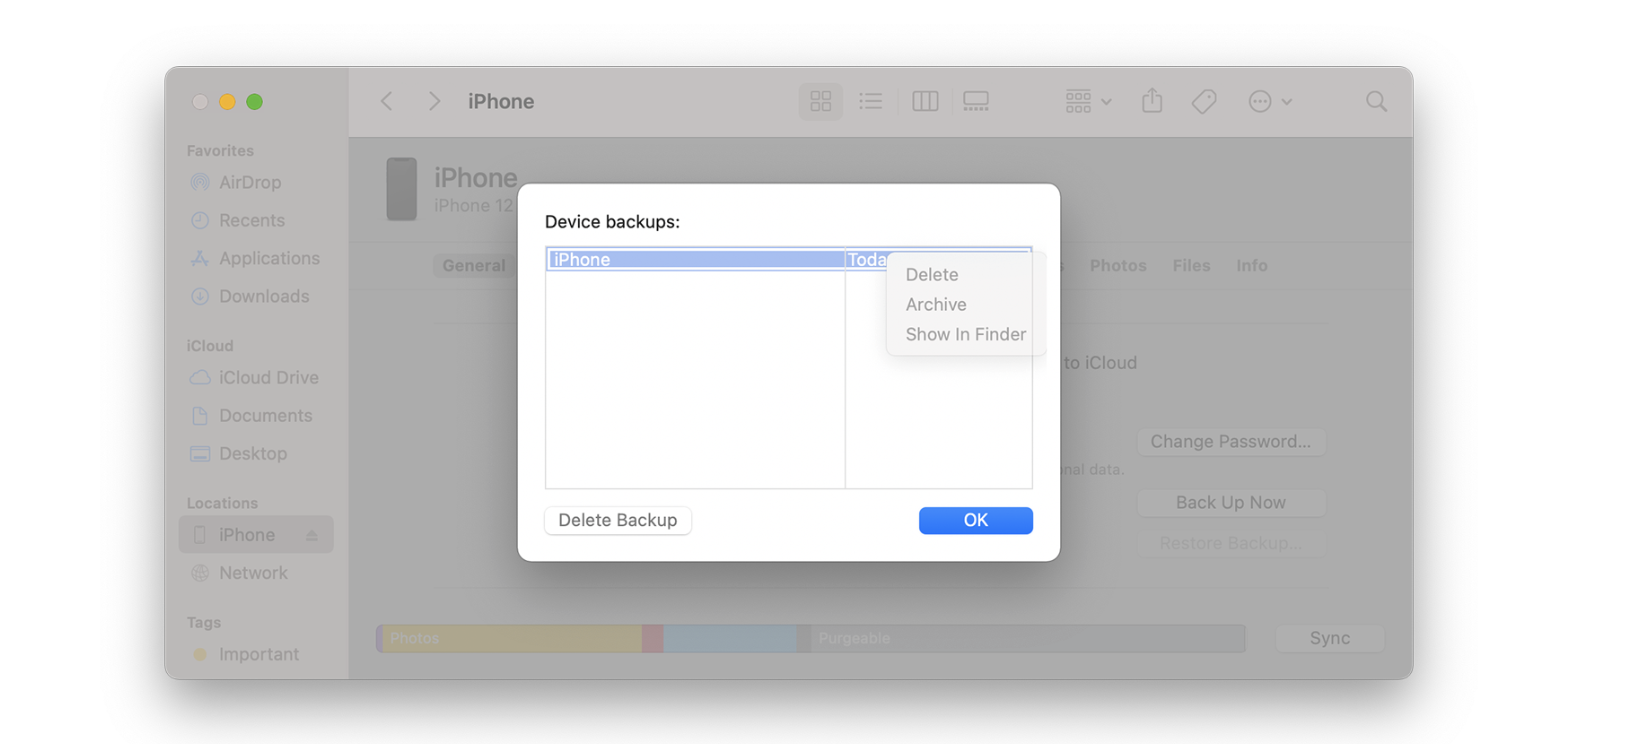Screen dimensions: 1628x744
Task: Select the Important tag in sidebar
Action: (258, 654)
